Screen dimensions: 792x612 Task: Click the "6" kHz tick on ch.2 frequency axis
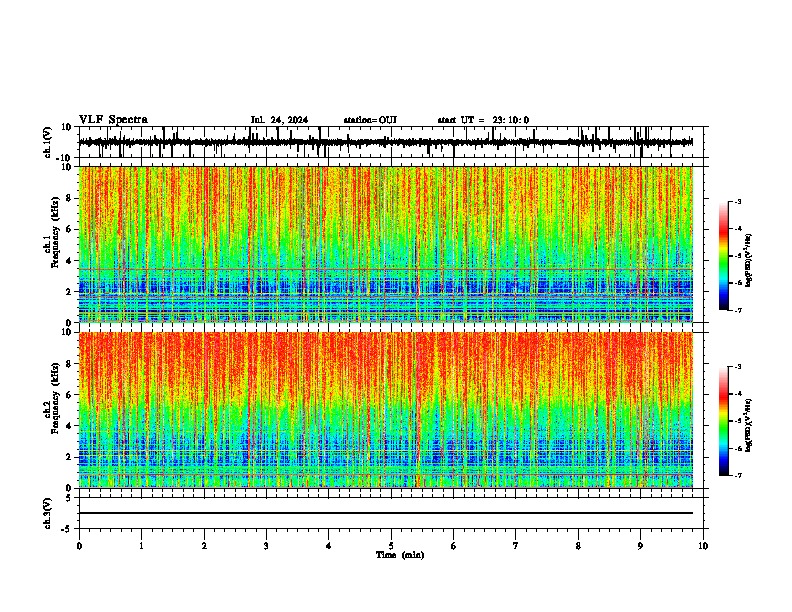pos(69,395)
